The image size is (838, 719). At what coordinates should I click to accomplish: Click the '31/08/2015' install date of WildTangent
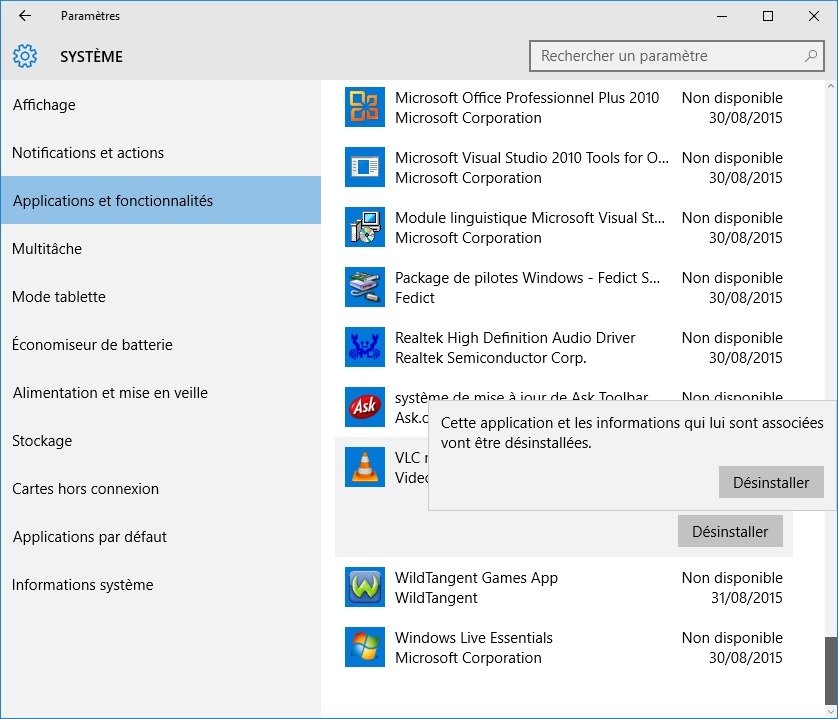point(746,598)
